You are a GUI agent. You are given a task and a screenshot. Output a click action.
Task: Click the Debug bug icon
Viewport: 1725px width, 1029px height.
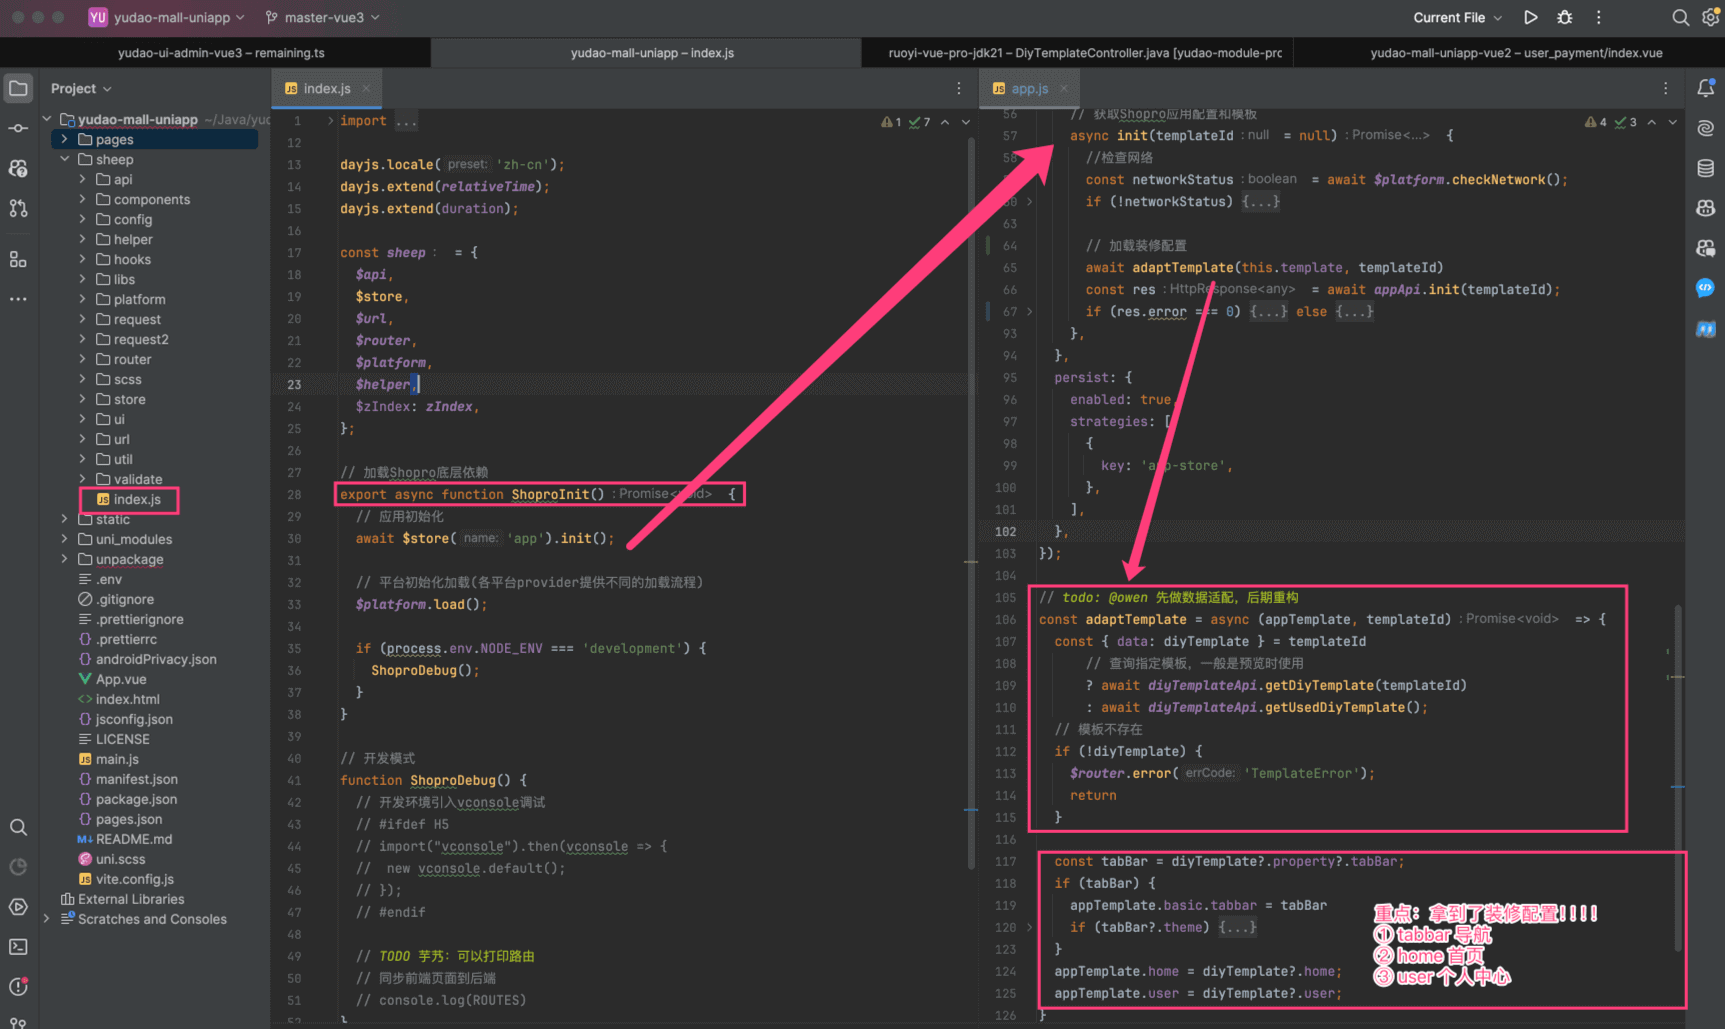[x=1565, y=17]
